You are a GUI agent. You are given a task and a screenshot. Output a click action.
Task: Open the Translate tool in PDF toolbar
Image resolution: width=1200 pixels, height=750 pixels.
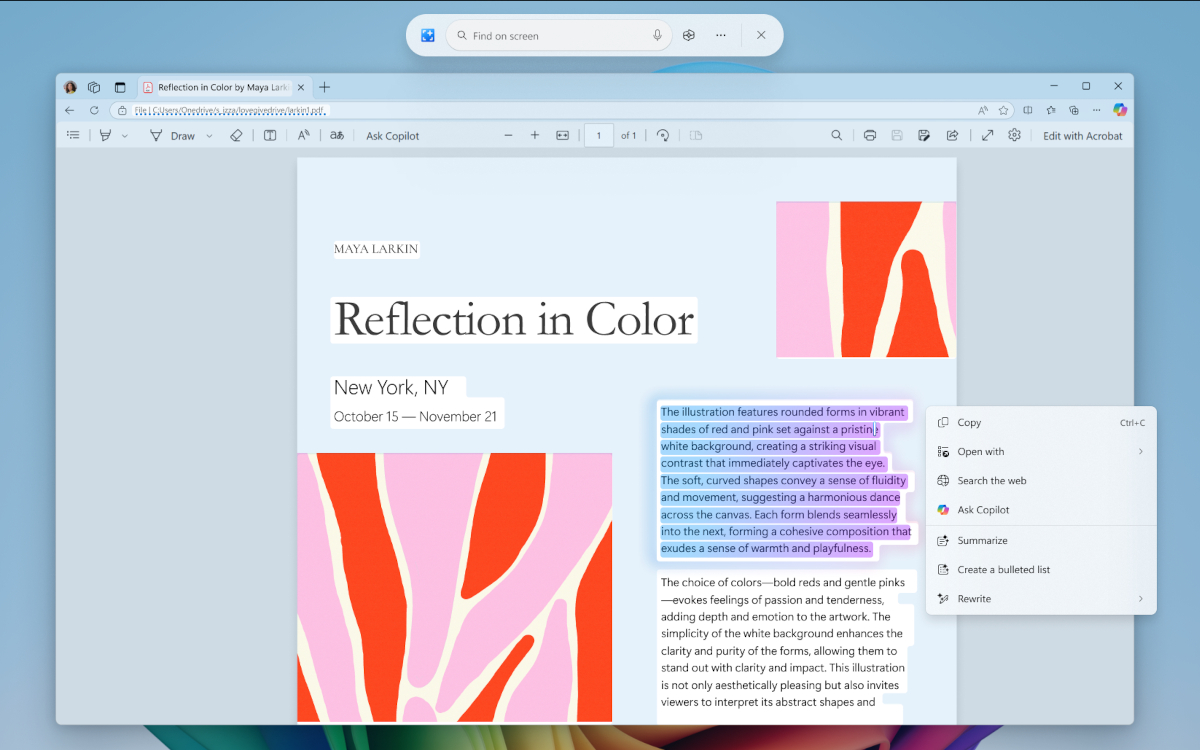coord(337,136)
